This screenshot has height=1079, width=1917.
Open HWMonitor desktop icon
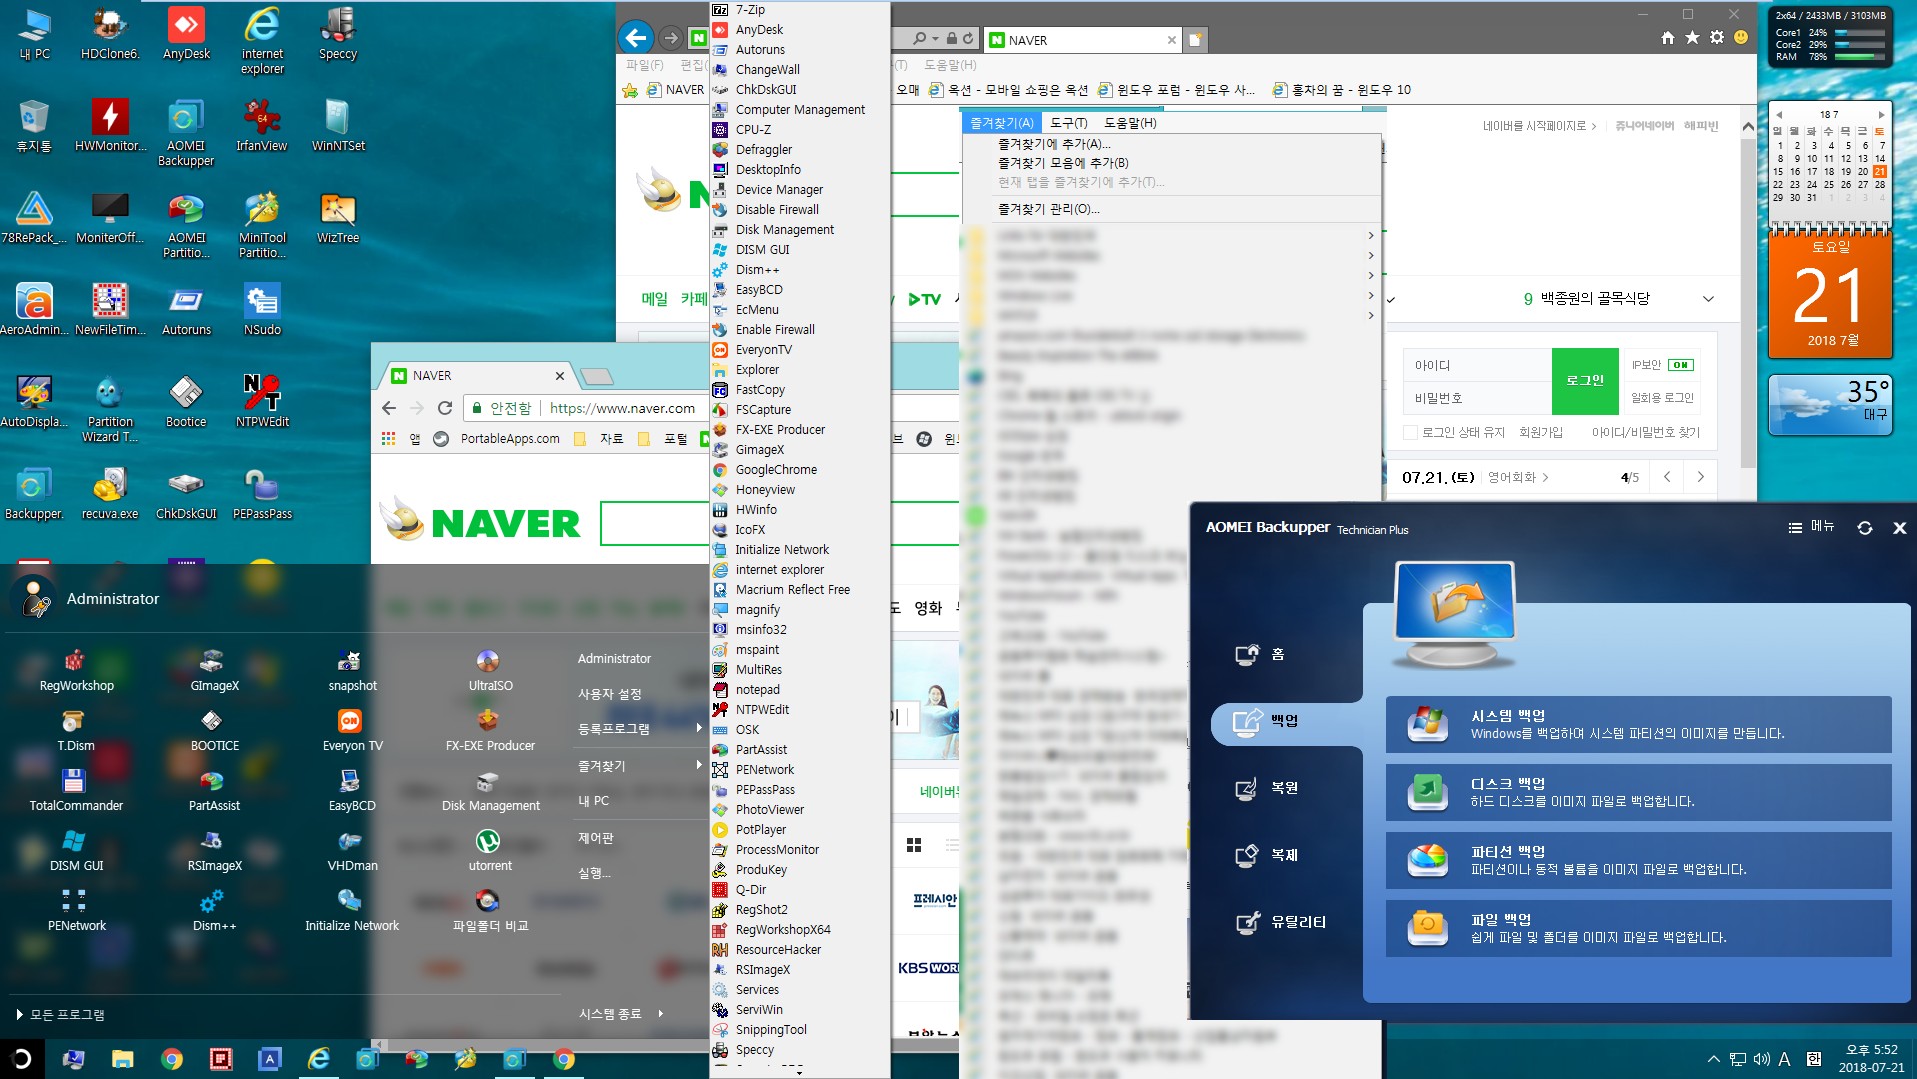click(x=110, y=125)
